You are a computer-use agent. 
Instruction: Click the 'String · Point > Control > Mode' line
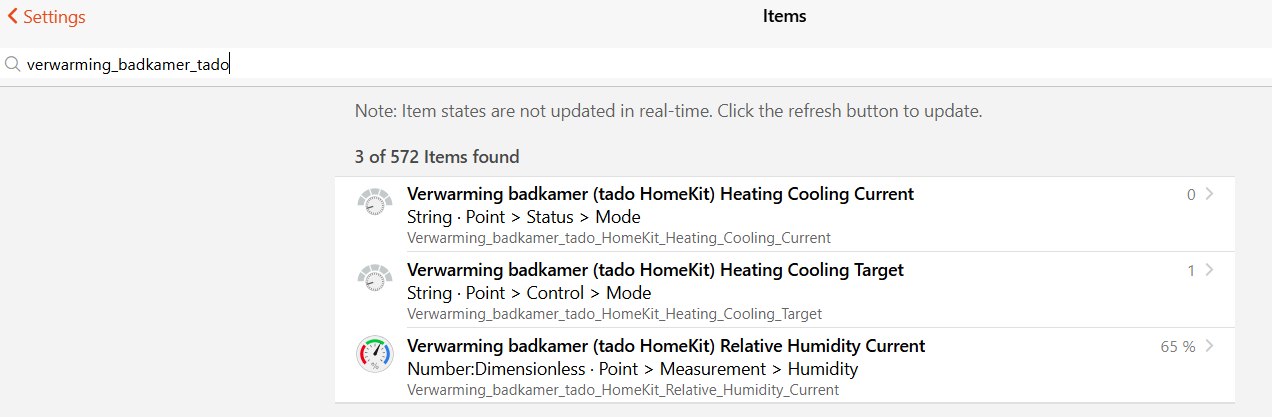[529, 293]
